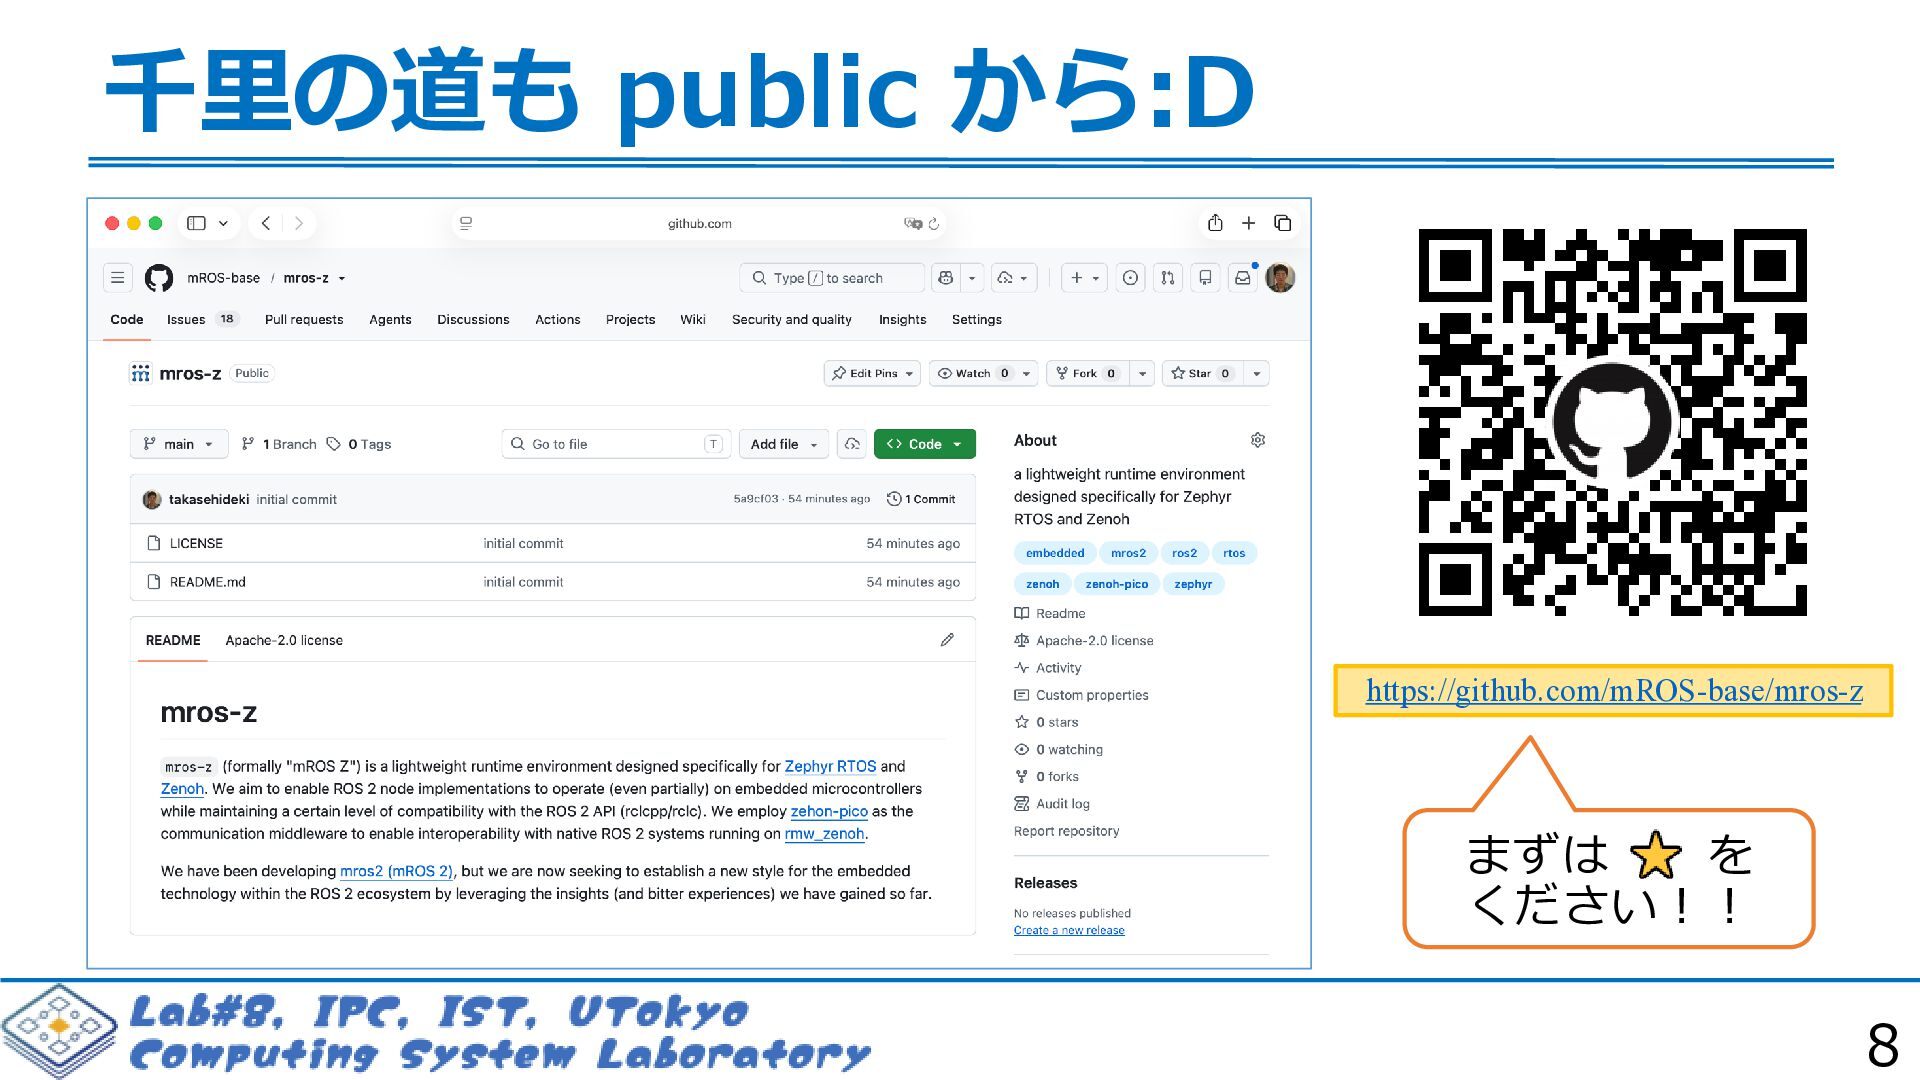The width and height of the screenshot is (1920, 1080).
Task: Open the 'Create new' plus dropdown
Action: (x=1085, y=278)
